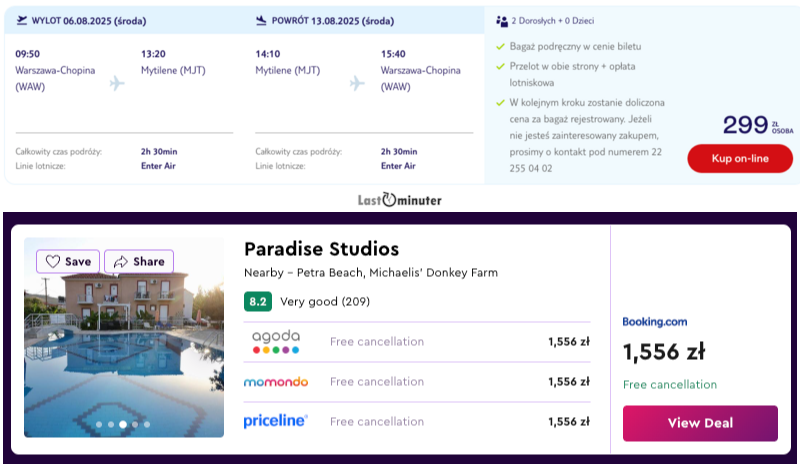Save Paradise Studios to favorites

tap(68, 261)
